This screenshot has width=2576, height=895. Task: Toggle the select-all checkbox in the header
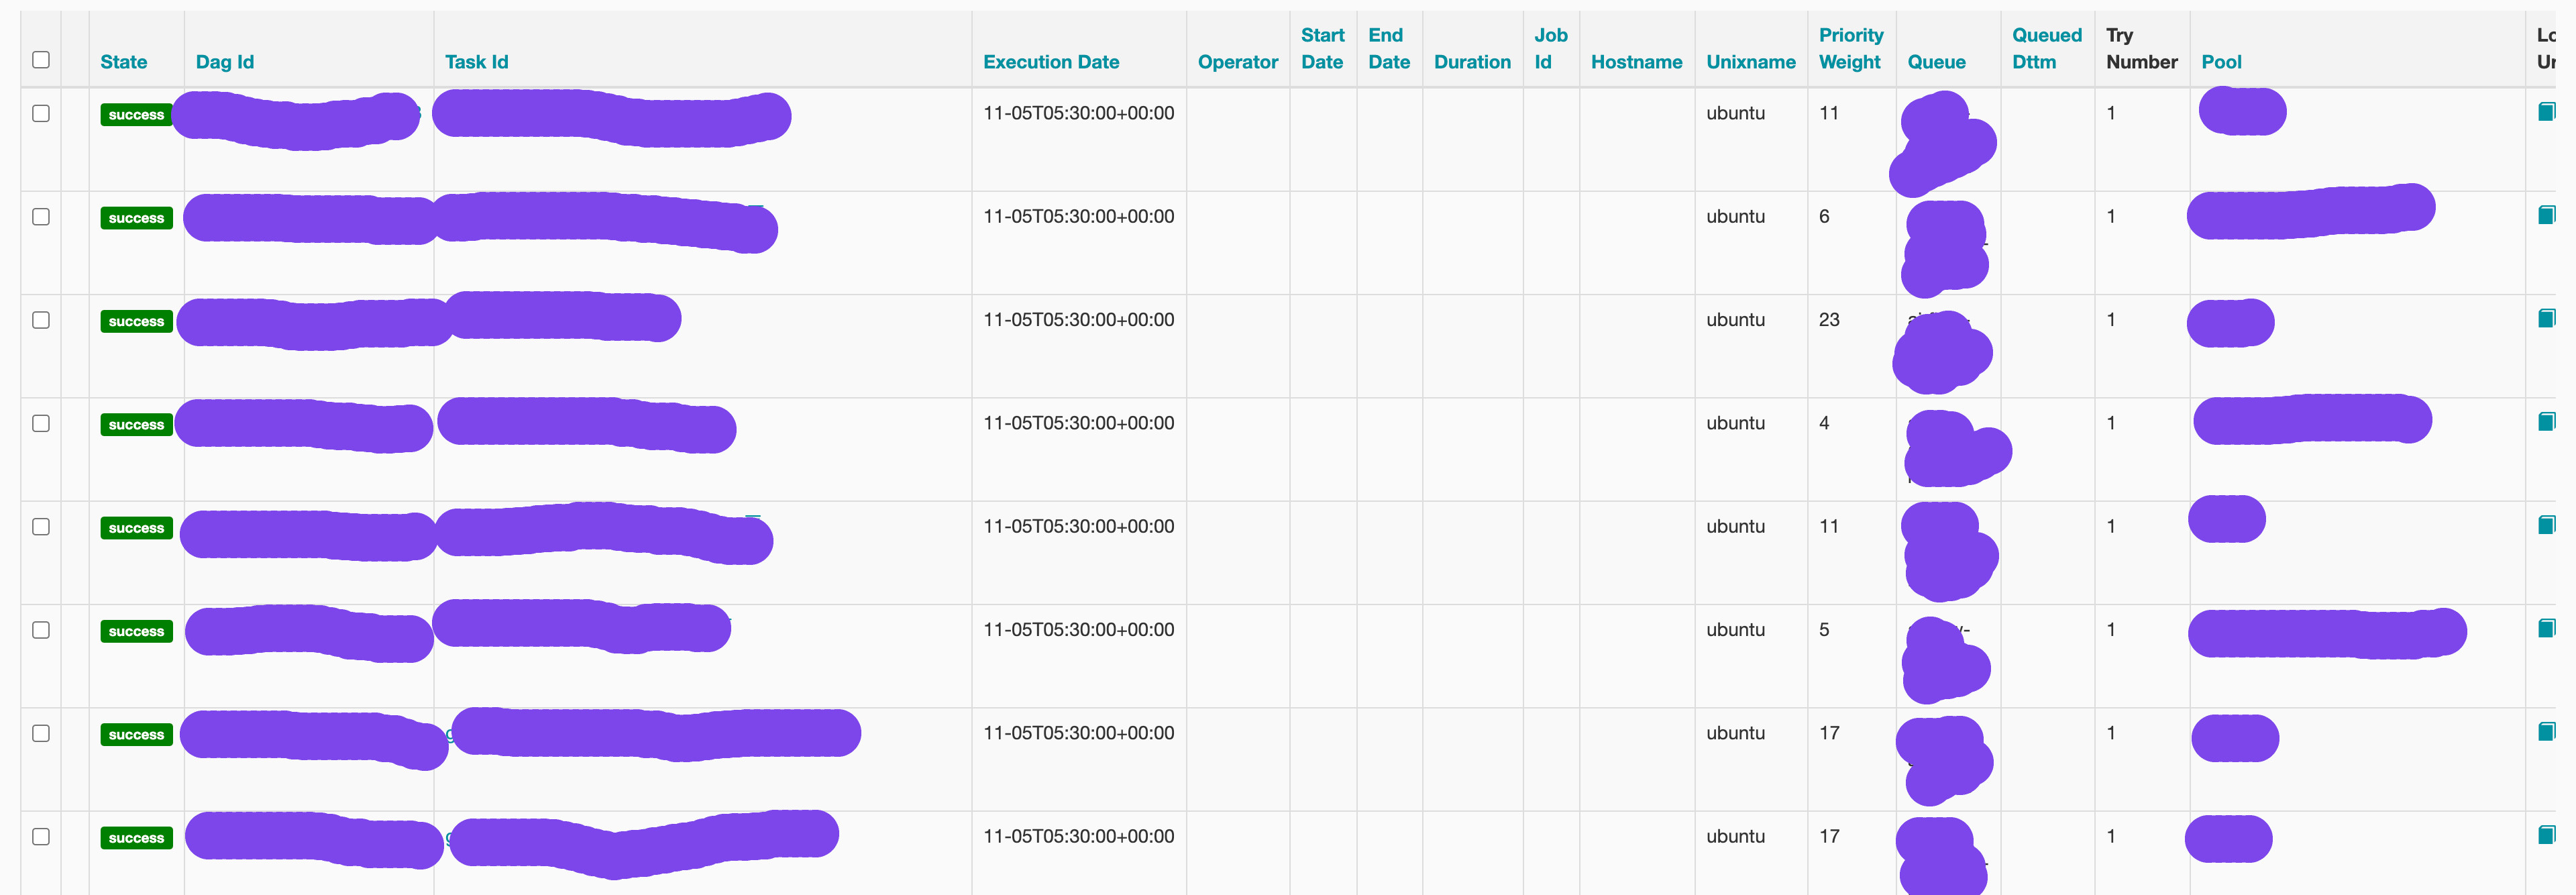[40, 60]
